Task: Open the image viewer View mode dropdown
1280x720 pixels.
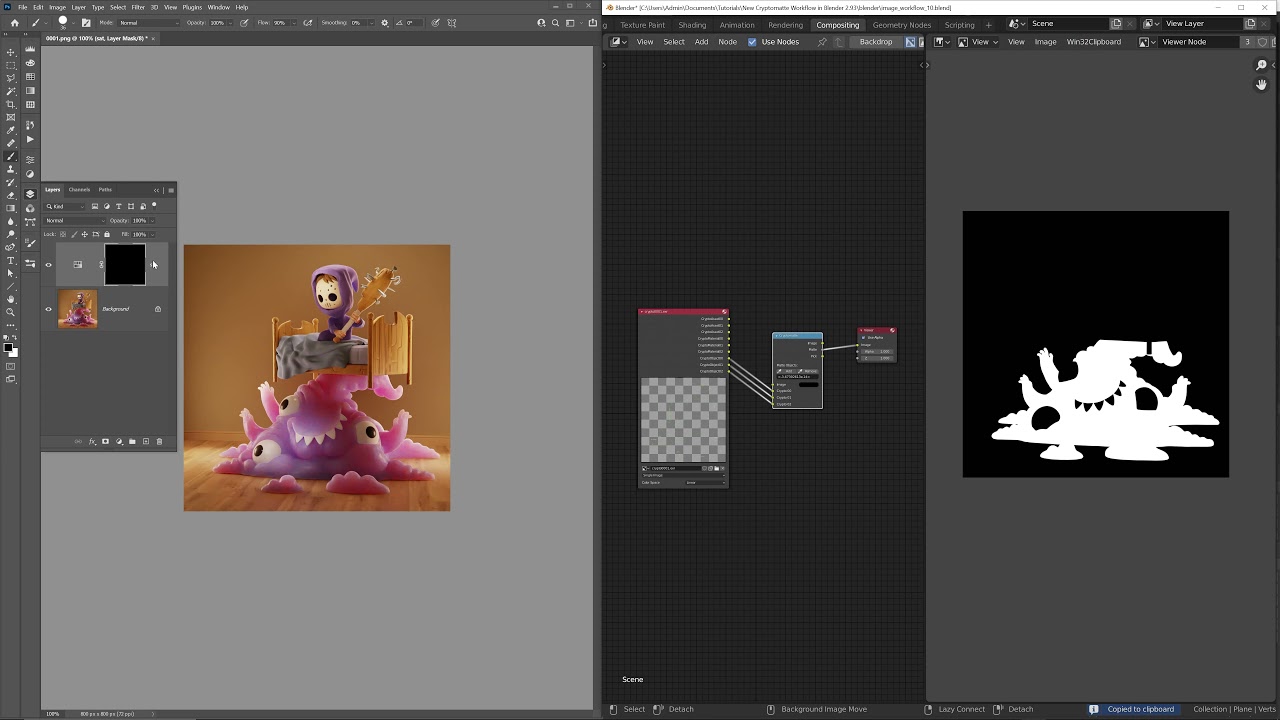Action: click(x=978, y=42)
